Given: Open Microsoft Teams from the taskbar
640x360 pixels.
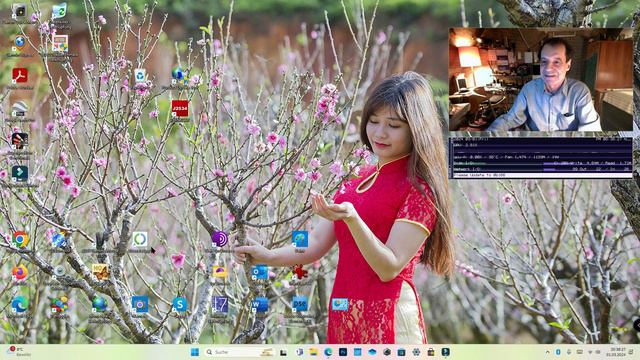Looking at the screenshot, I should 299,352.
